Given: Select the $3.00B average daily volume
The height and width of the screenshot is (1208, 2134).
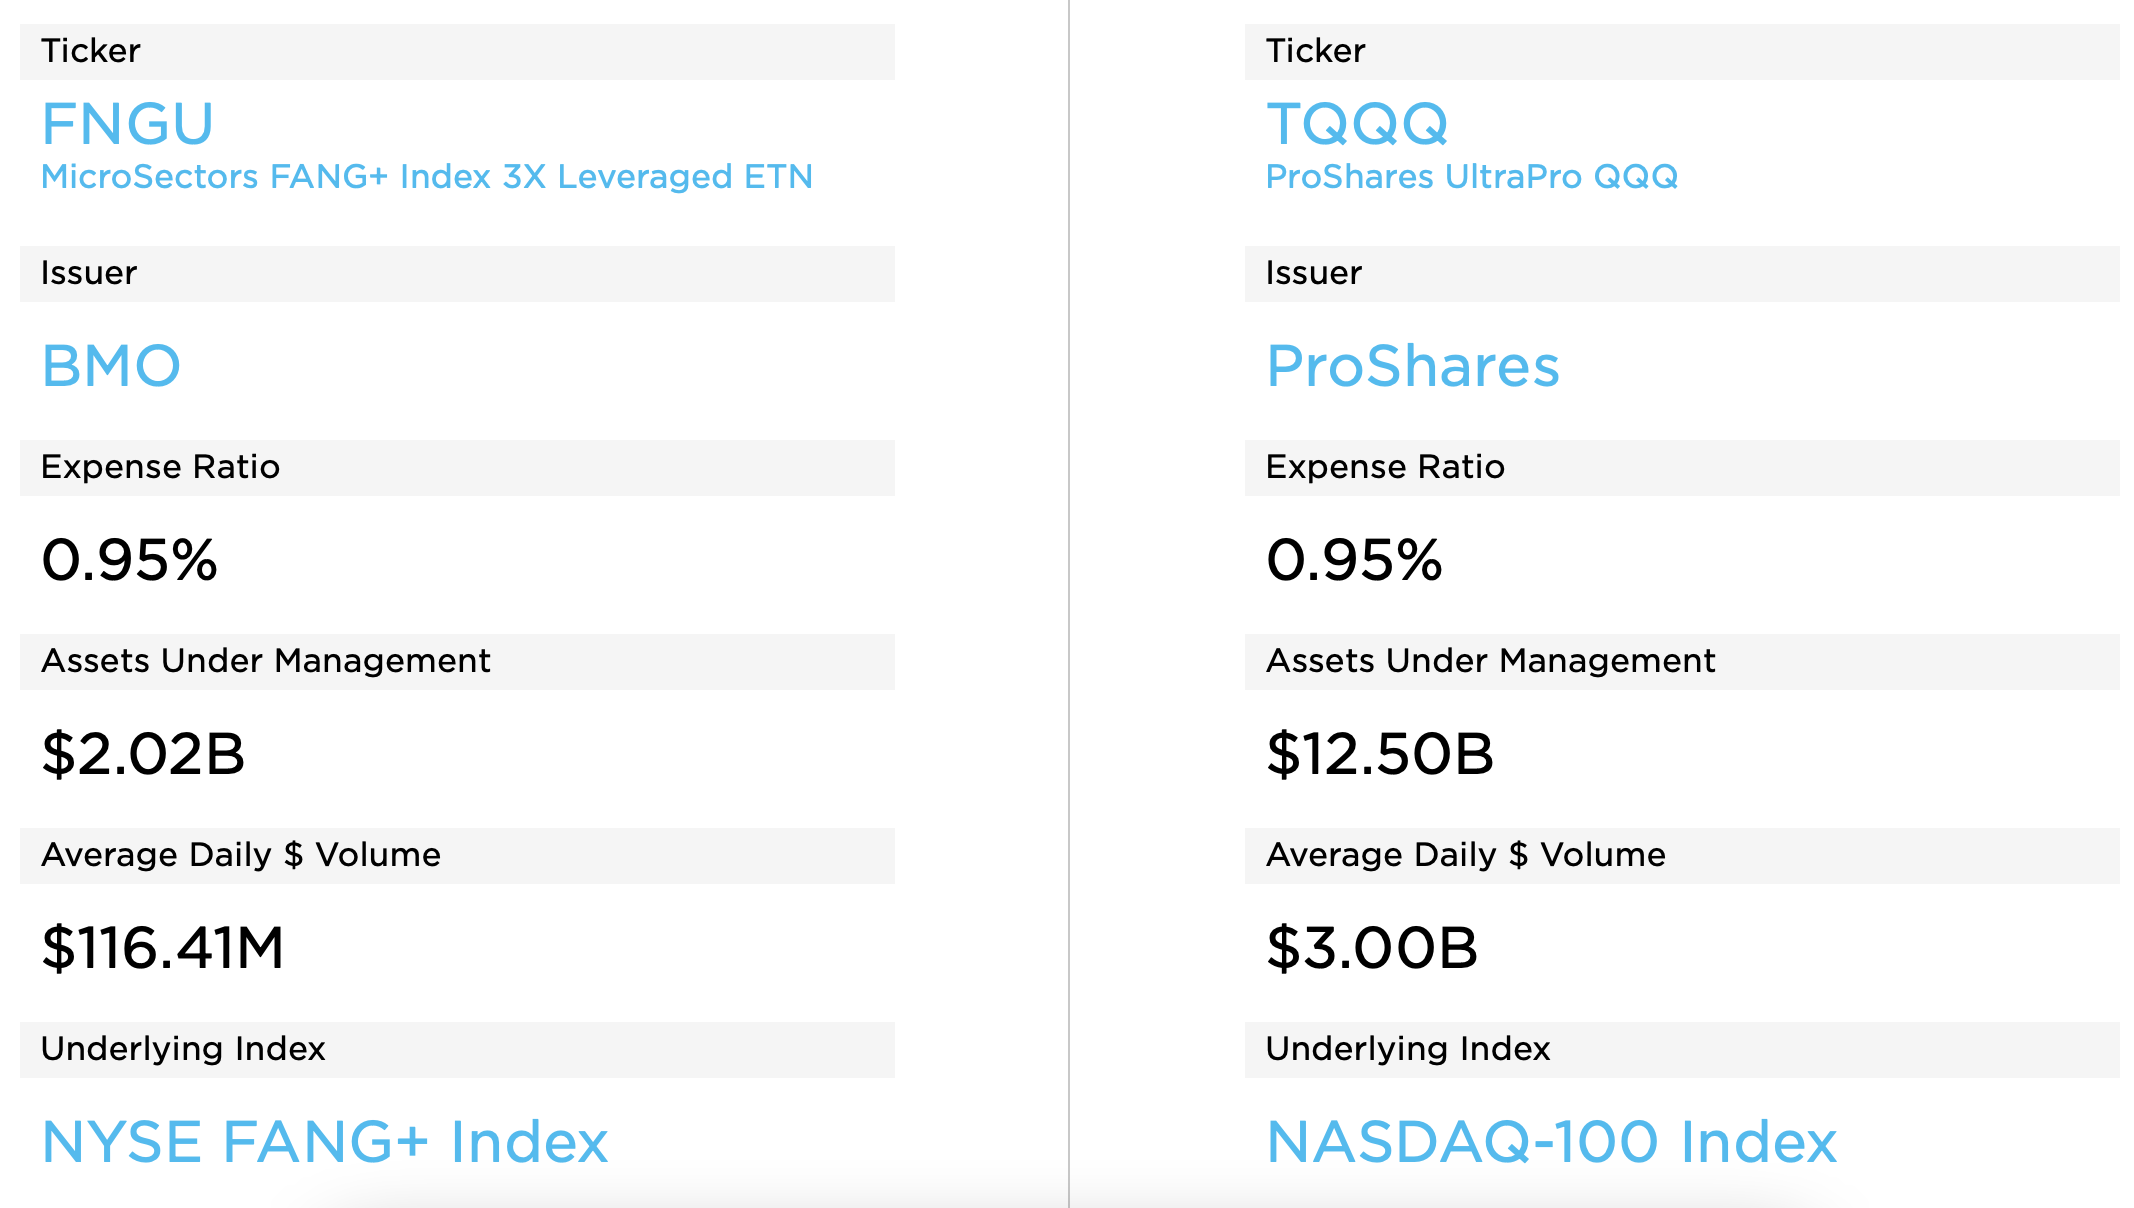Looking at the screenshot, I should pyautogui.click(x=1372, y=948).
